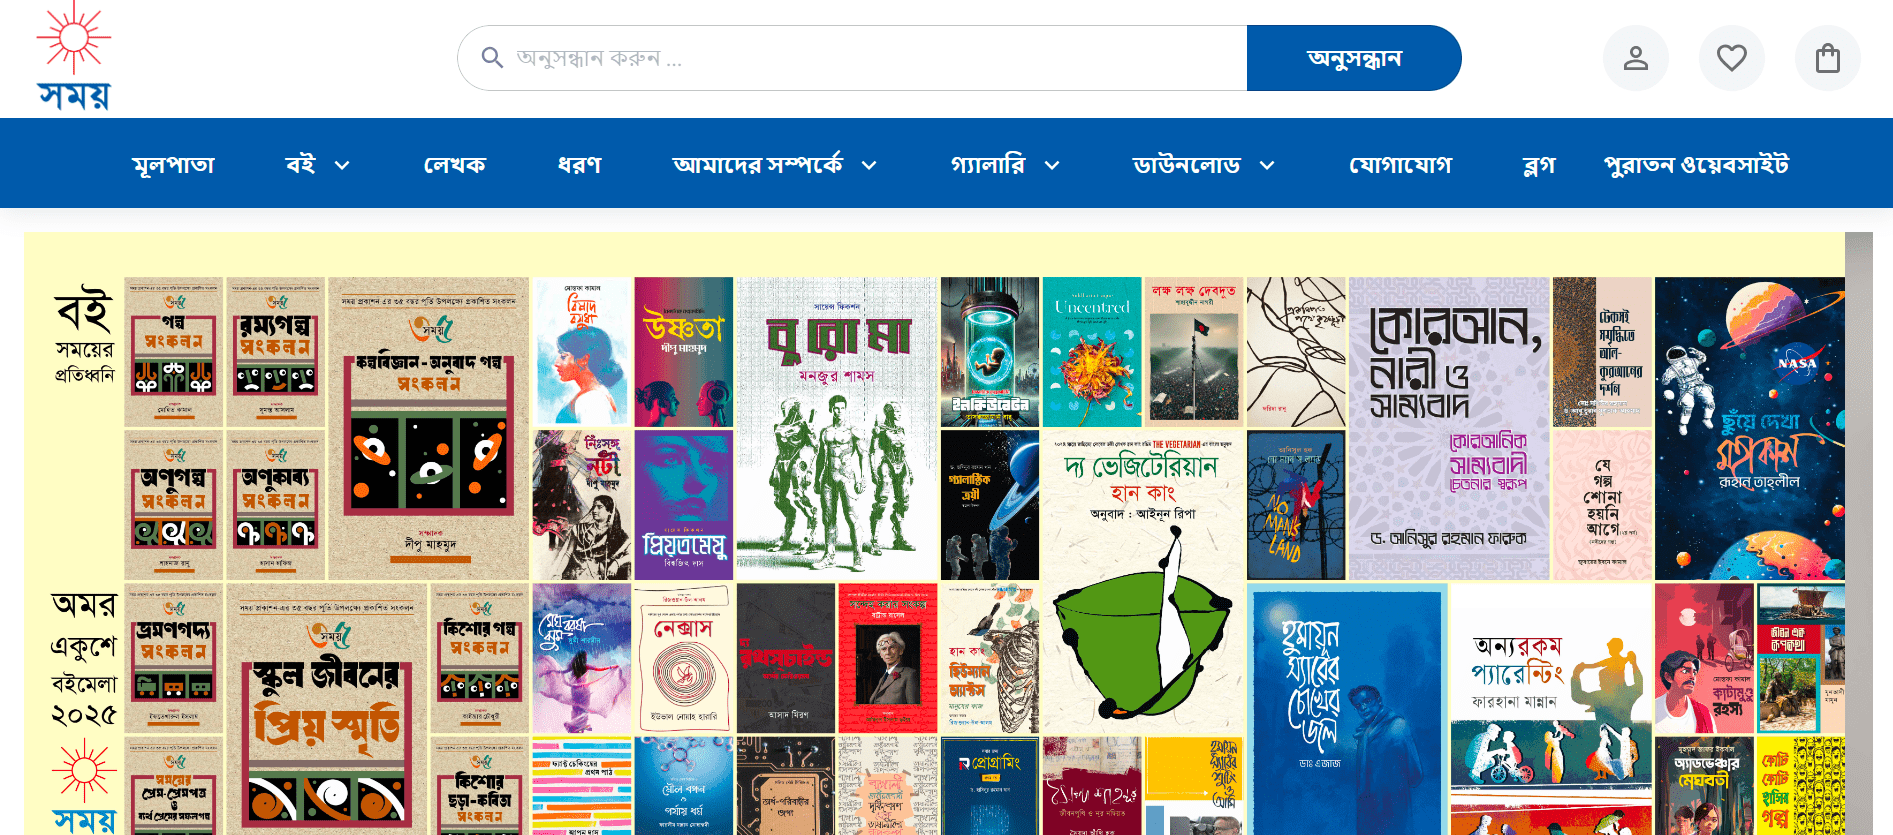Go to the মূলপাতা menu item
Image resolution: width=1893 pixels, height=835 pixels.
coord(174,165)
